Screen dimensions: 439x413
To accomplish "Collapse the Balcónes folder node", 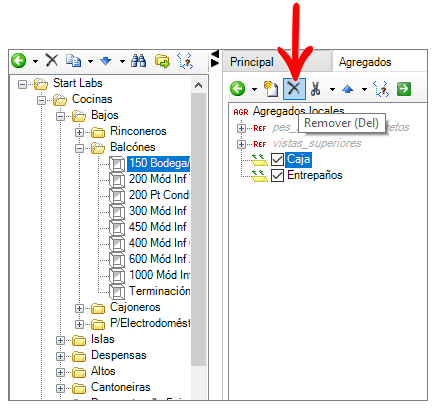I will (x=79, y=148).
